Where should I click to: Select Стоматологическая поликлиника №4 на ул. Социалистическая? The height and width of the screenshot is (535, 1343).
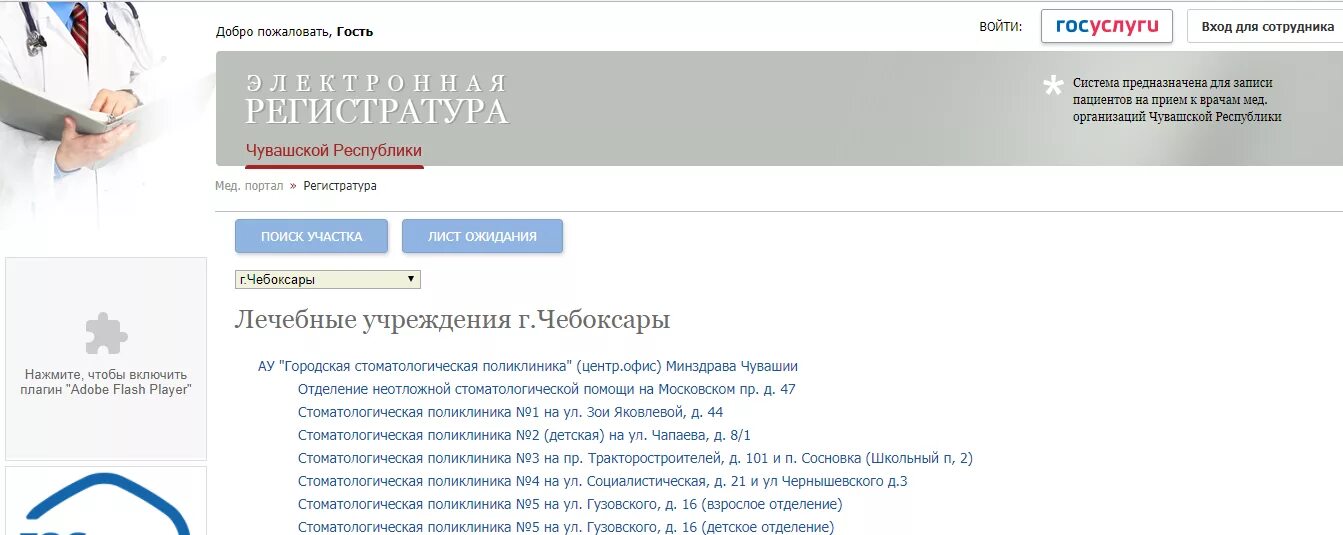(x=603, y=481)
